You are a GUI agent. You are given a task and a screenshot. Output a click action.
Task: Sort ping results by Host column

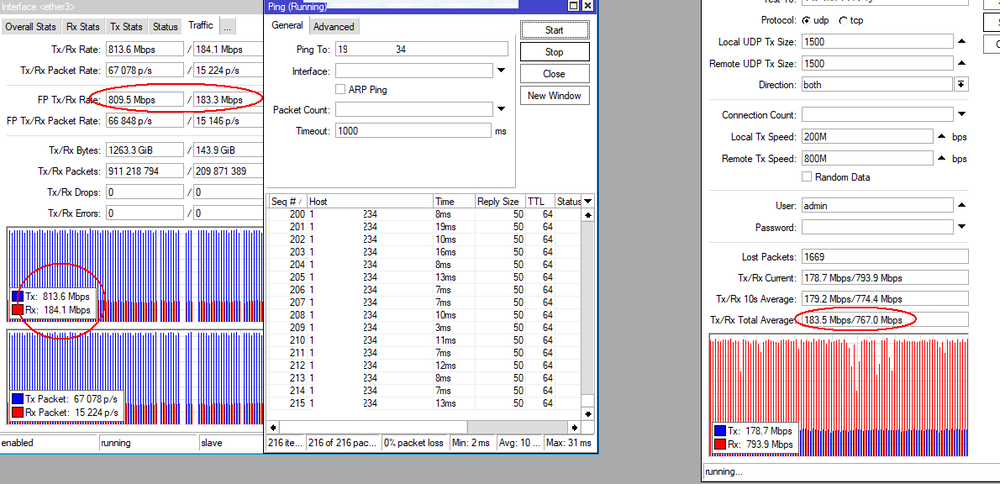point(370,202)
